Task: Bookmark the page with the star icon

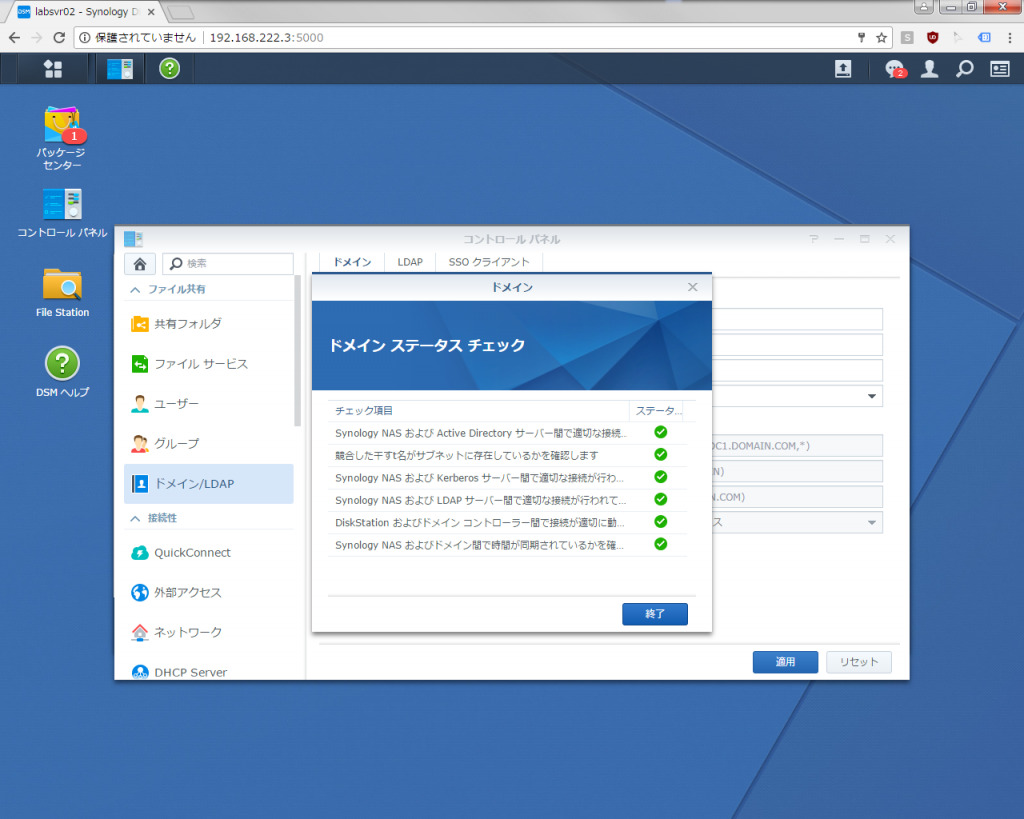Action: (882, 38)
